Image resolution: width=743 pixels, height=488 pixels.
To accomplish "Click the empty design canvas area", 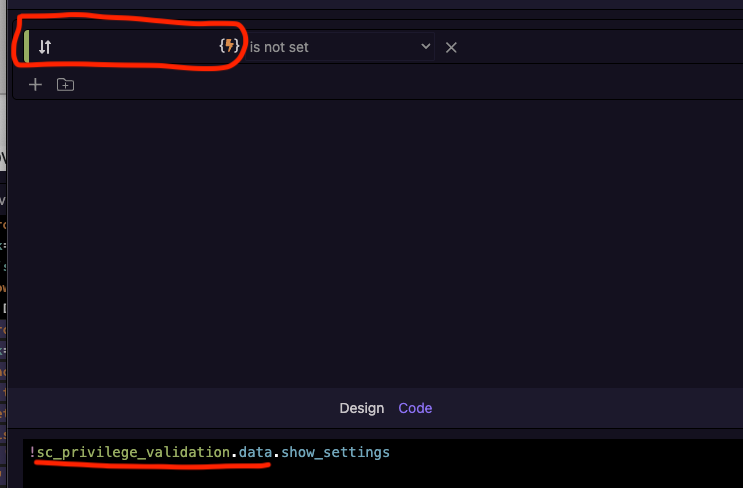I will [x=375, y=244].
